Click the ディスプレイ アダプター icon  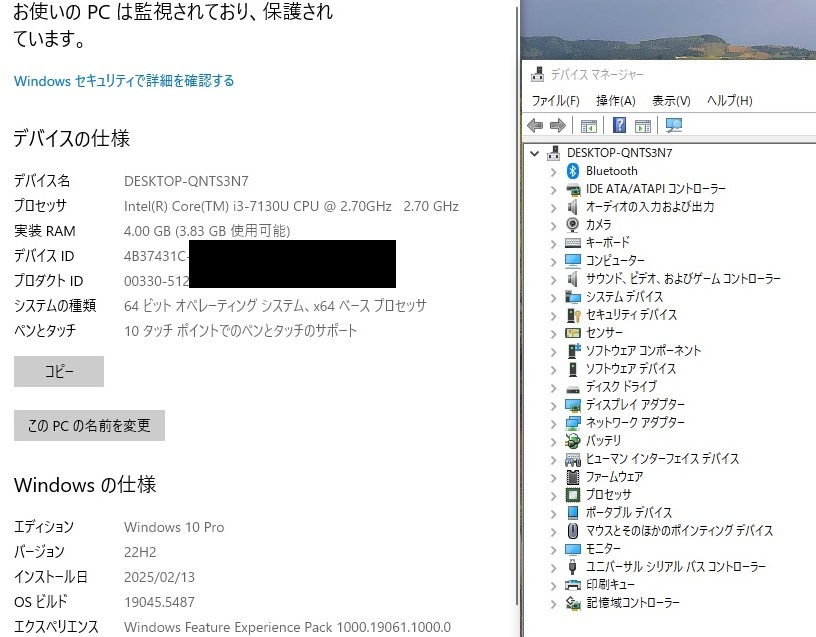[x=572, y=405]
